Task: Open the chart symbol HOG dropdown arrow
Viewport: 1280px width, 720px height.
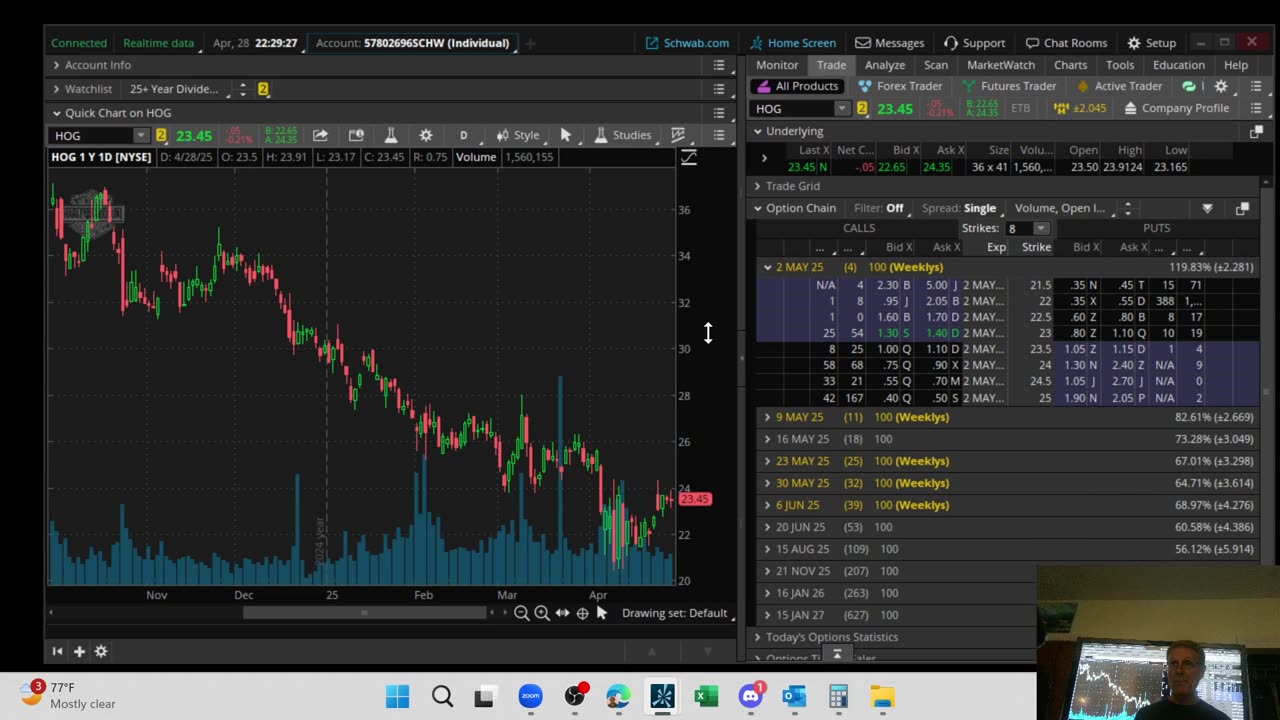Action: 141,135
